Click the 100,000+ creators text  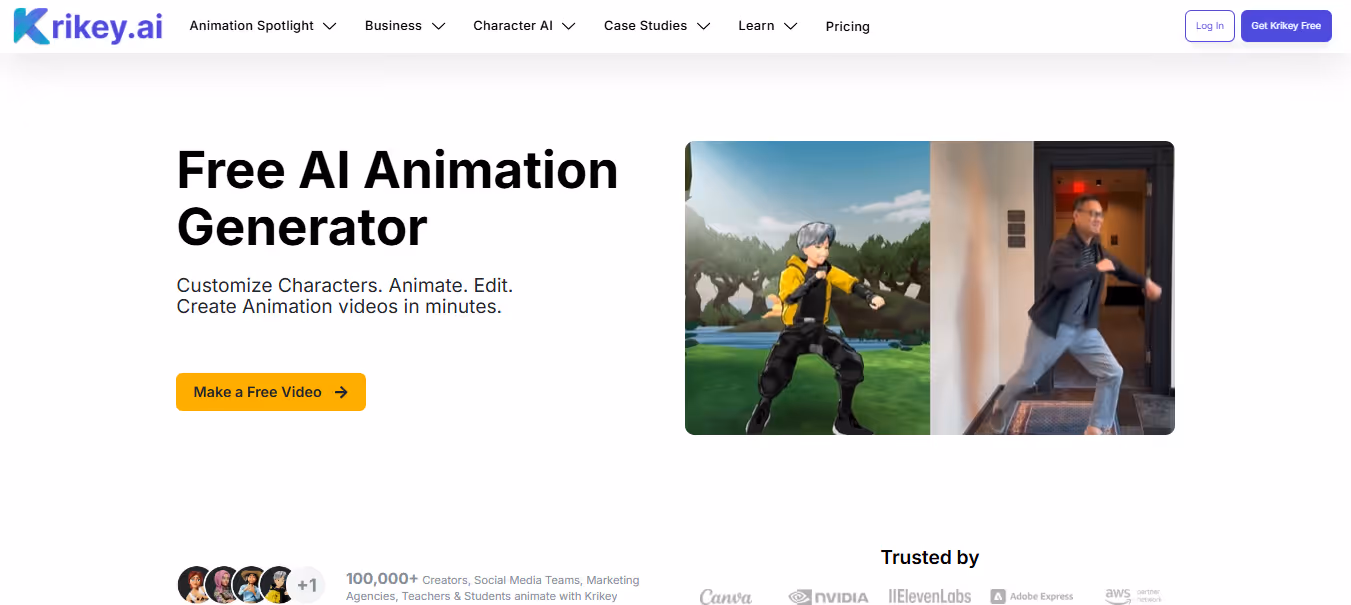coord(492,587)
